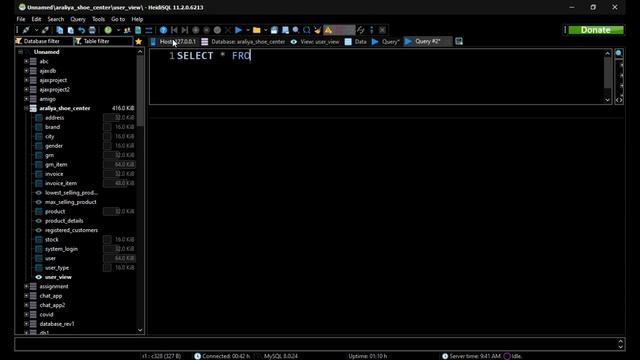The image size is (640, 360).
Task: Click the save SQL file icon
Action: coord(274,30)
